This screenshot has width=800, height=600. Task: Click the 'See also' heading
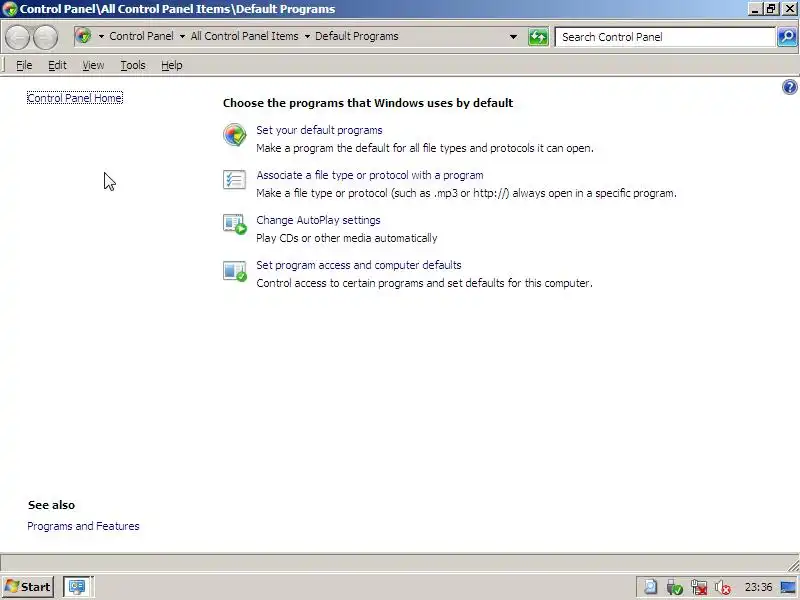click(52, 505)
